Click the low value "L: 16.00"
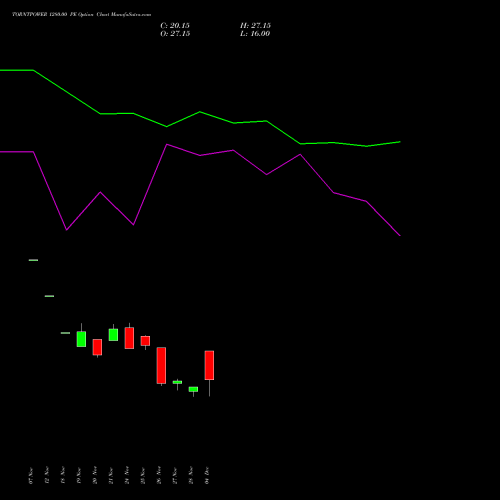 (x=255, y=34)
